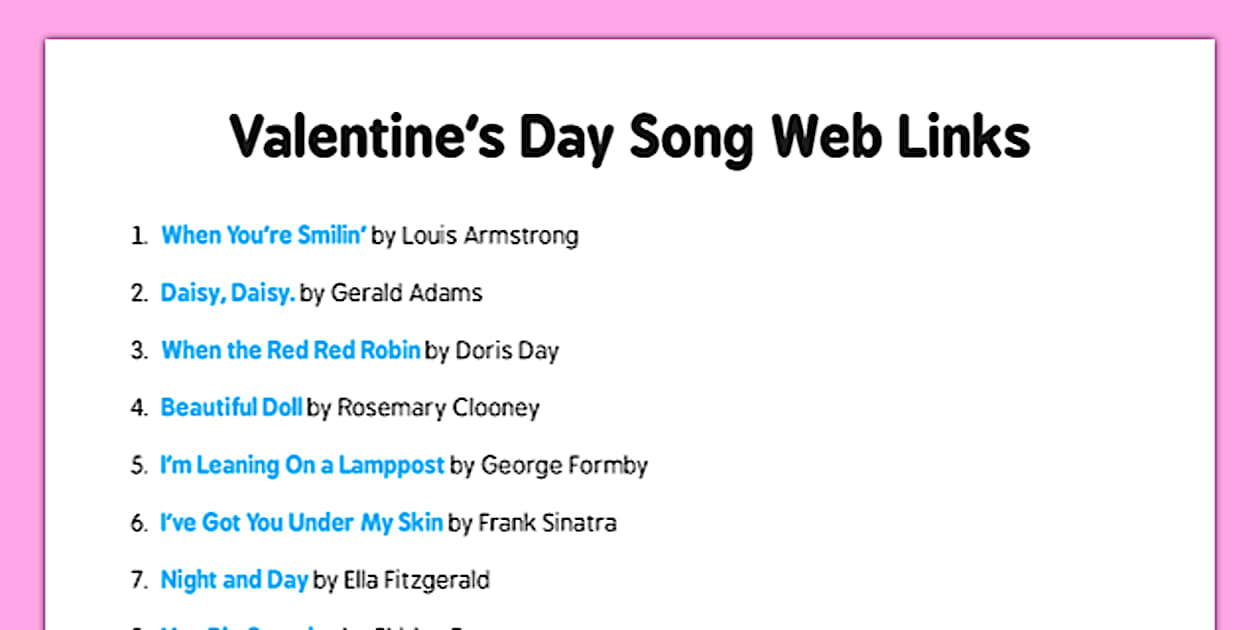
Task: Click the 'by Doris Day' text
Action: pos(492,351)
